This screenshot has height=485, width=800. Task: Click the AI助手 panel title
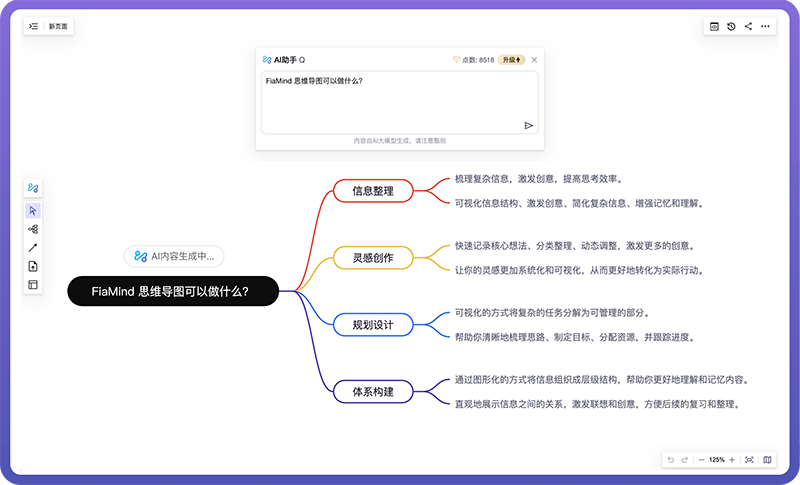284,60
